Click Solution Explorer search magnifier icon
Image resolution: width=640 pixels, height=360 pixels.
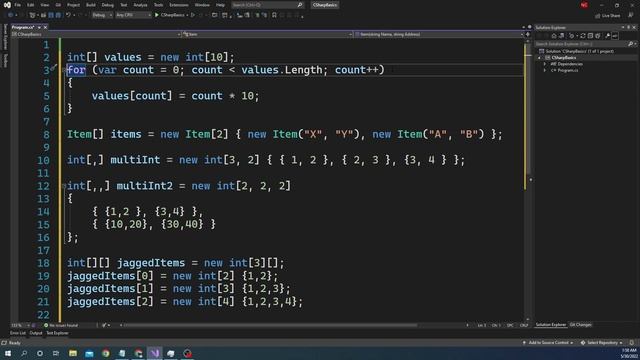click(630, 44)
